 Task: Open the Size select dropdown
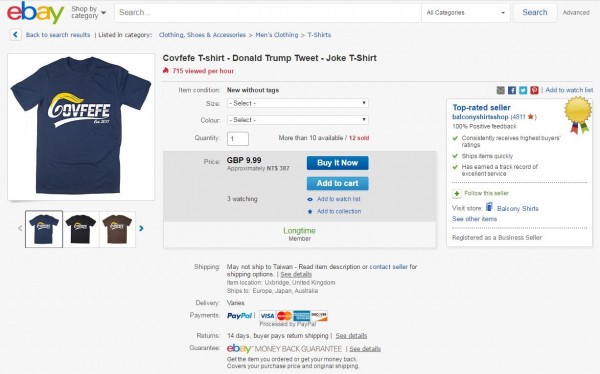(x=298, y=103)
